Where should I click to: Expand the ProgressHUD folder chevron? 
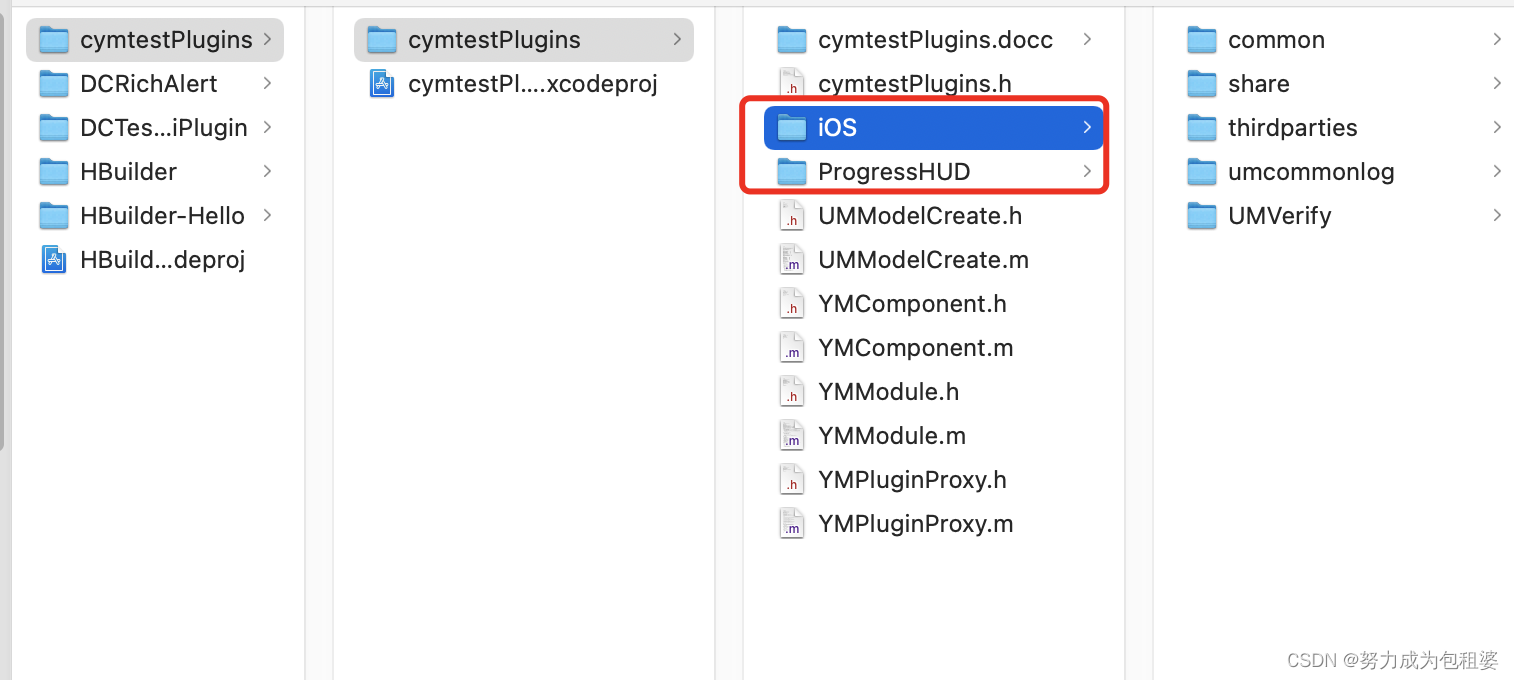[x=1087, y=172]
